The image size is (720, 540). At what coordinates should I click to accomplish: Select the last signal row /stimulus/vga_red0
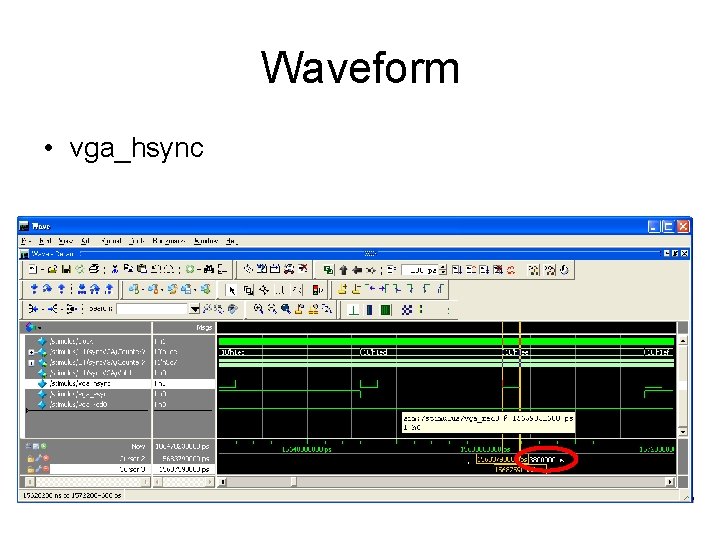pyautogui.click(x=88, y=405)
